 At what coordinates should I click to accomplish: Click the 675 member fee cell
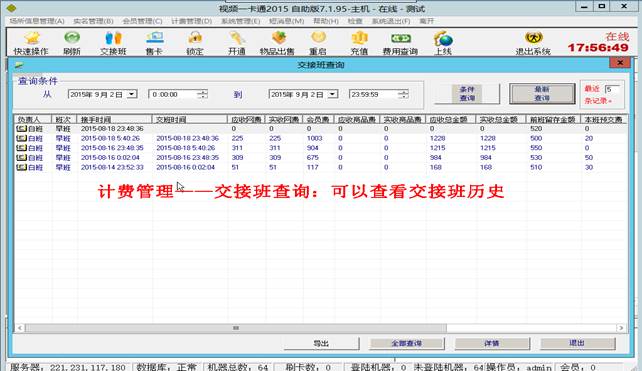pos(312,158)
